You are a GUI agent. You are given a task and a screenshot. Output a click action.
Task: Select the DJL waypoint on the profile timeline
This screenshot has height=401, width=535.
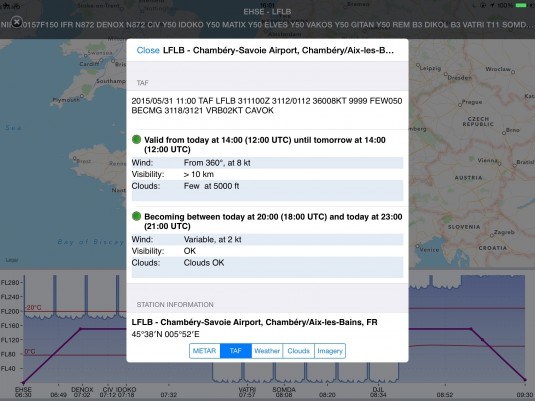pyautogui.click(x=378, y=392)
